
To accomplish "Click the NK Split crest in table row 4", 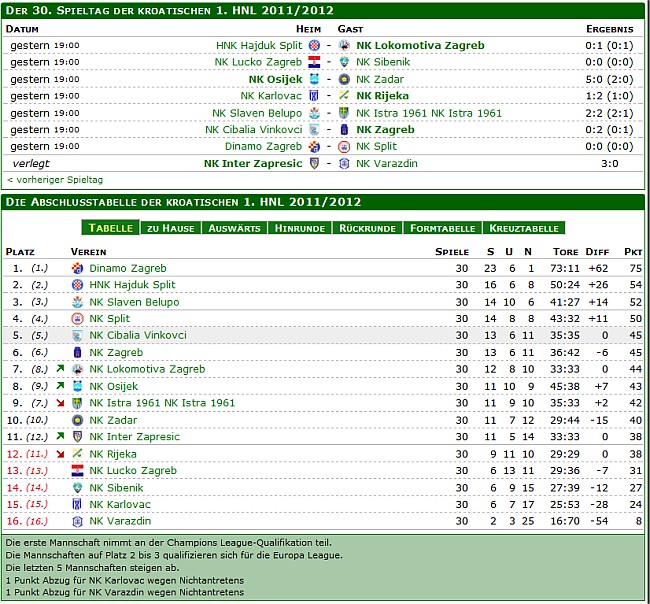I will pos(77,318).
